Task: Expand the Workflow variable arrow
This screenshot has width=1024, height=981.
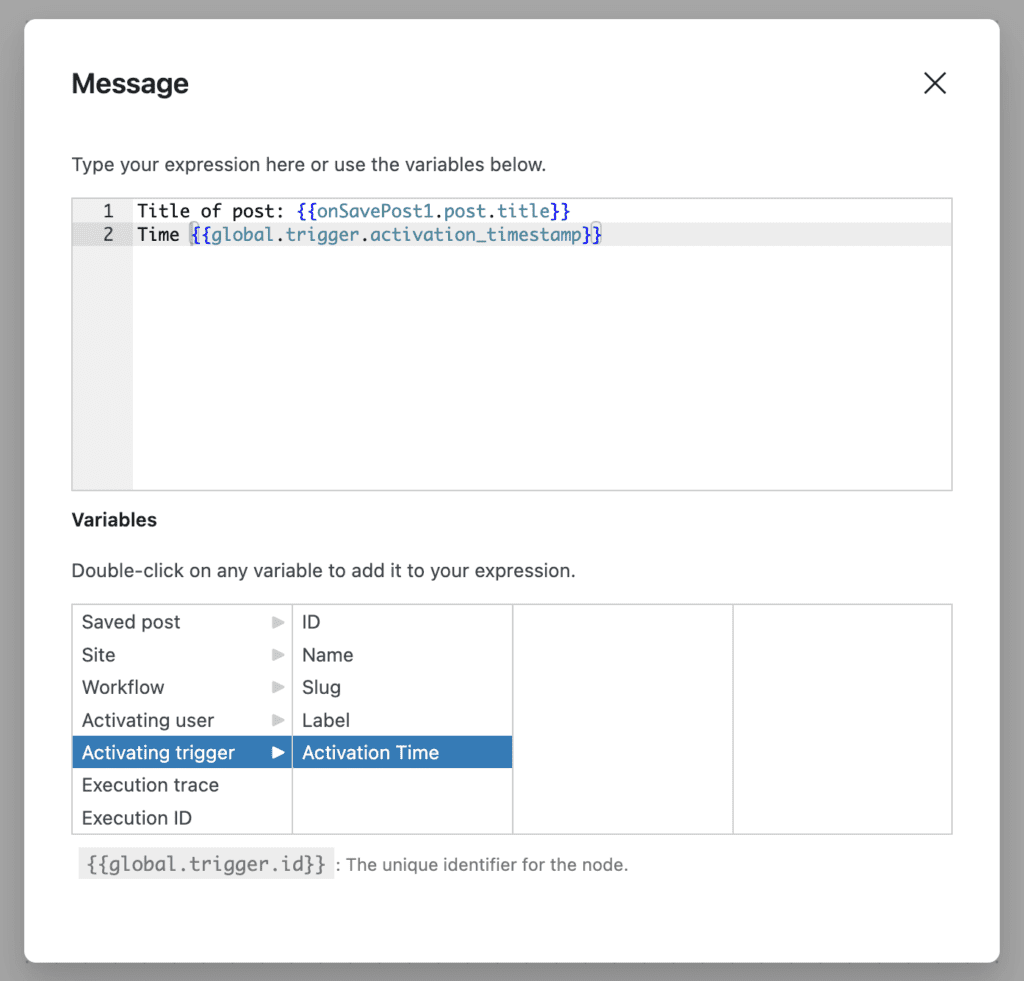Action: (x=278, y=688)
